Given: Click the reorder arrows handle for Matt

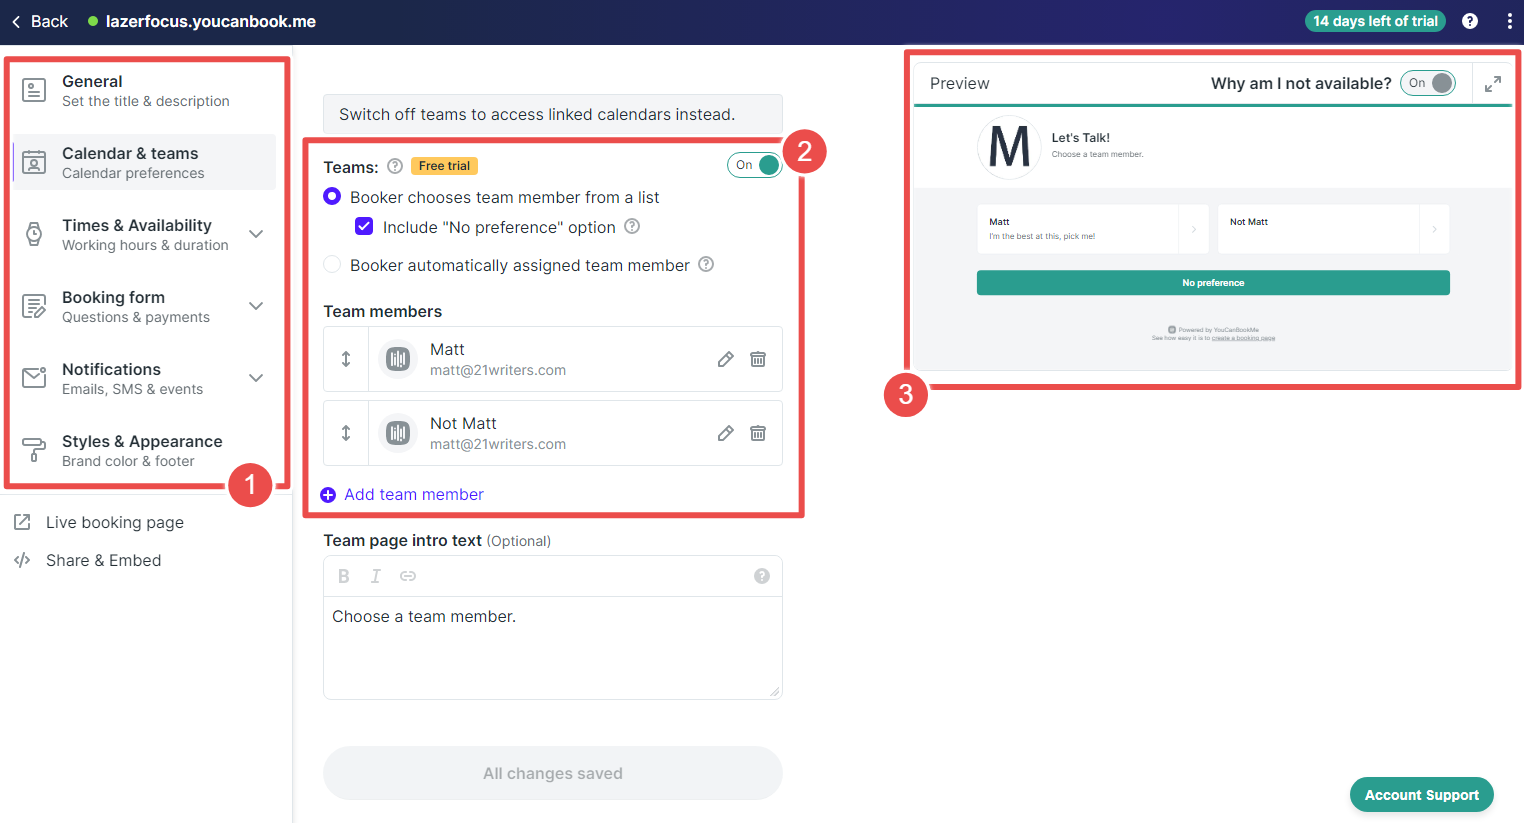Looking at the screenshot, I should click(346, 359).
